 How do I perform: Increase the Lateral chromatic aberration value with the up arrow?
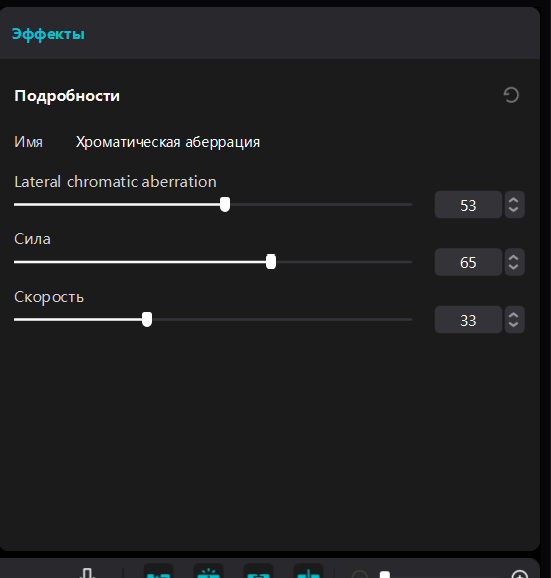click(x=514, y=200)
